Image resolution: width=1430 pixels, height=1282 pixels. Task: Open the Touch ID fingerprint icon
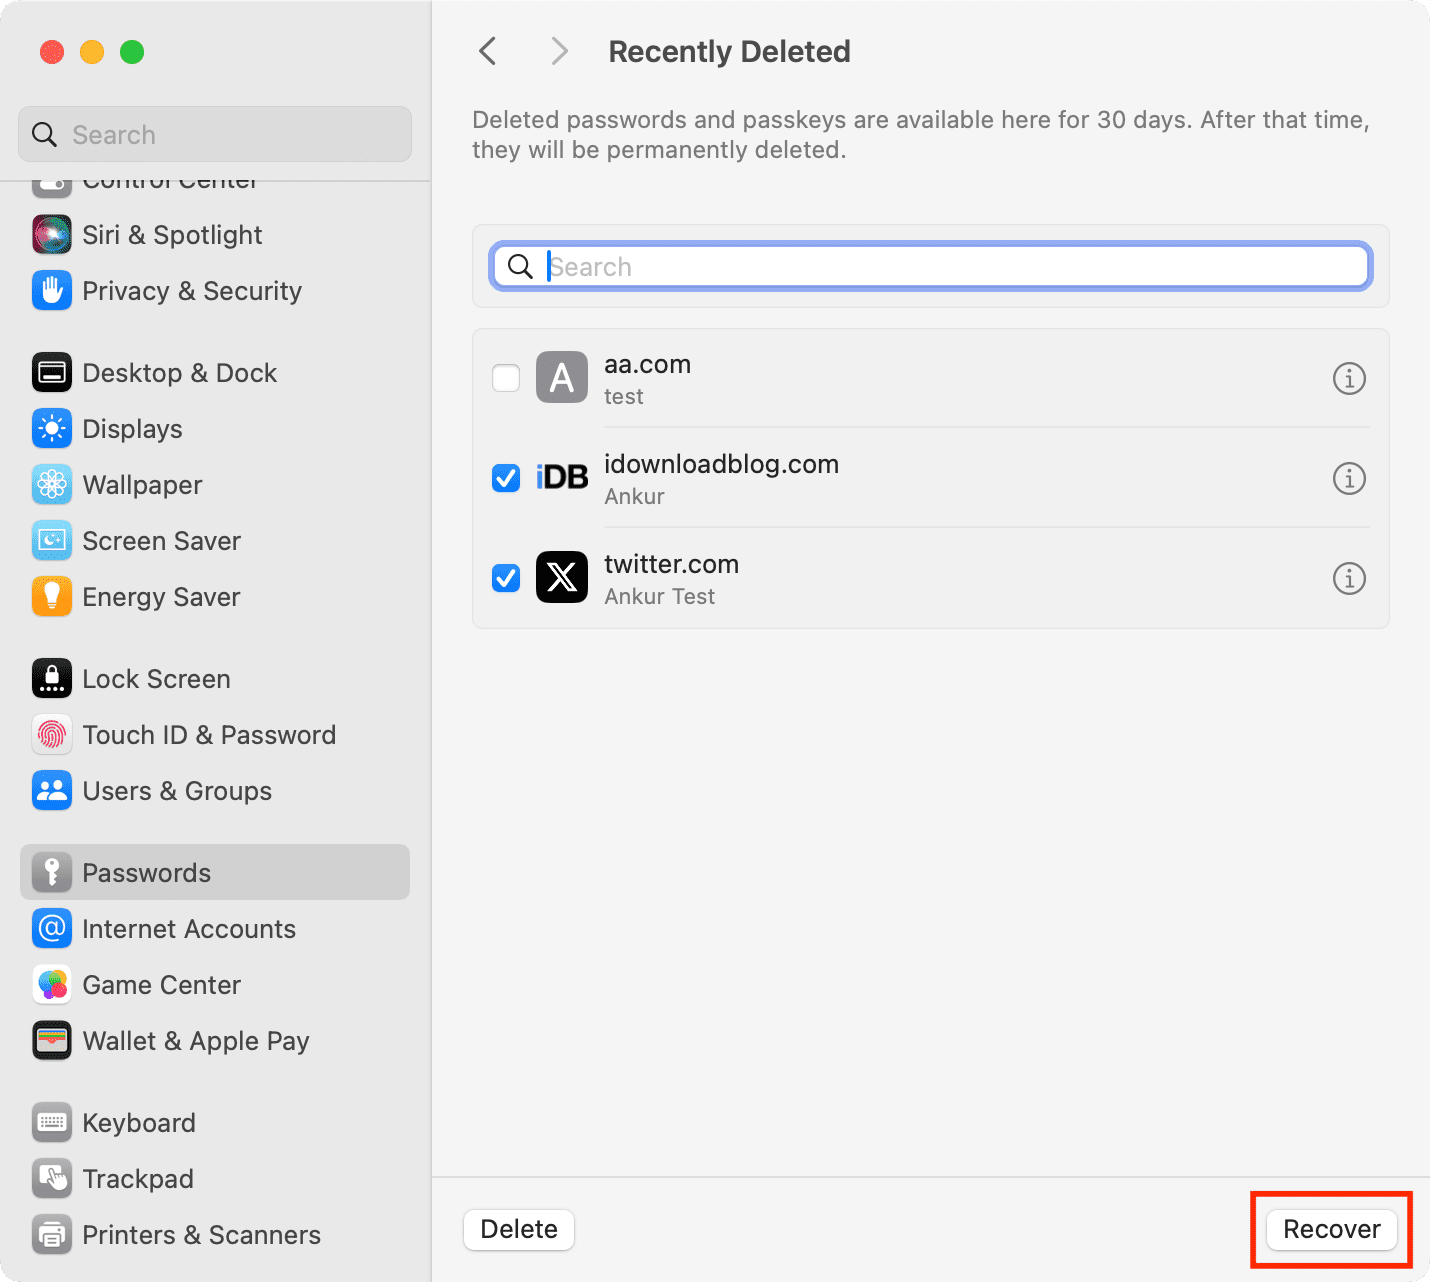point(52,735)
